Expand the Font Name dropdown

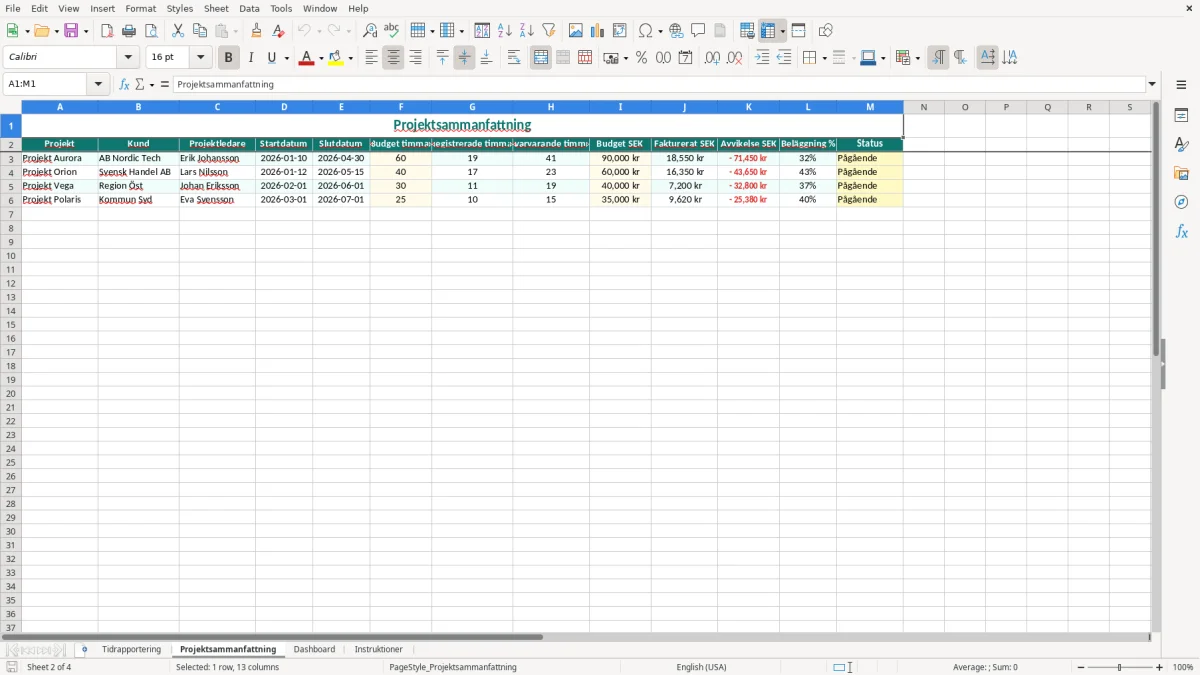128,58
